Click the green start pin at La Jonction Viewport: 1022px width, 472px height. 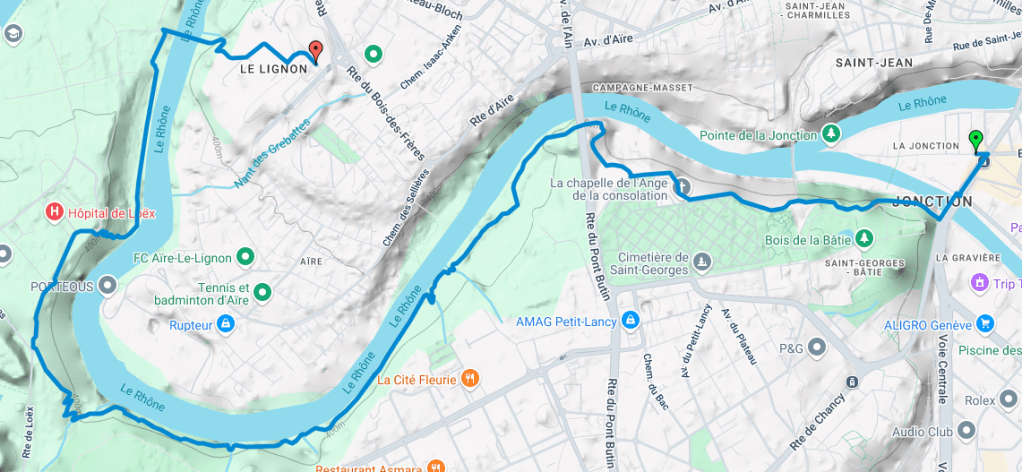tap(976, 141)
